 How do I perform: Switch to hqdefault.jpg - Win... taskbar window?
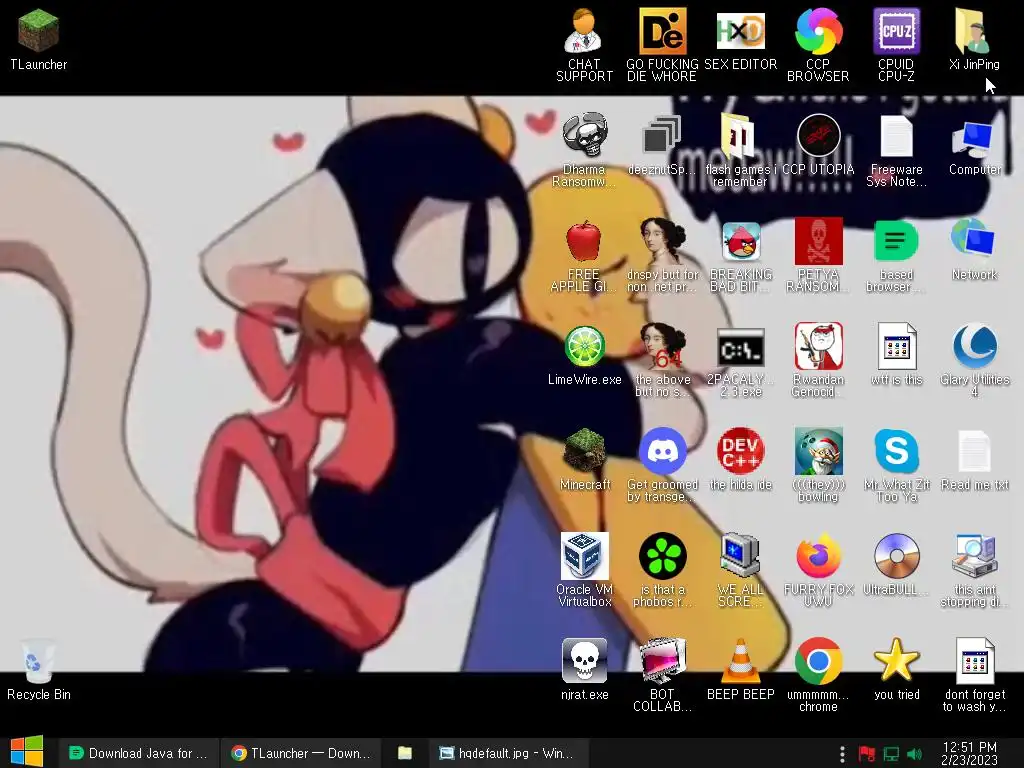(507, 753)
